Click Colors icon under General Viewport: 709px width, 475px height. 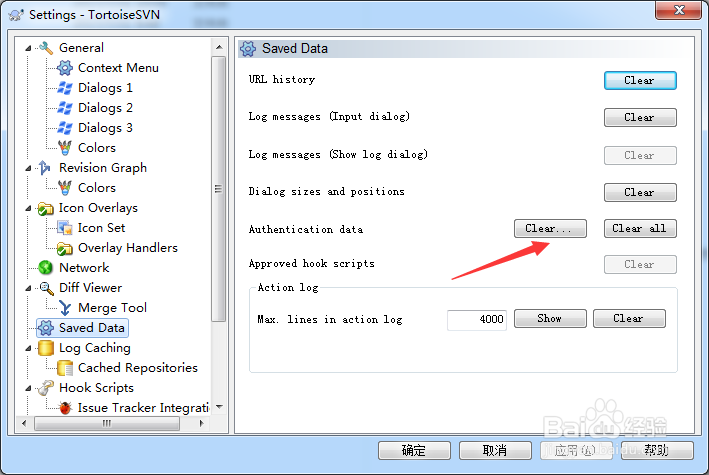65,147
